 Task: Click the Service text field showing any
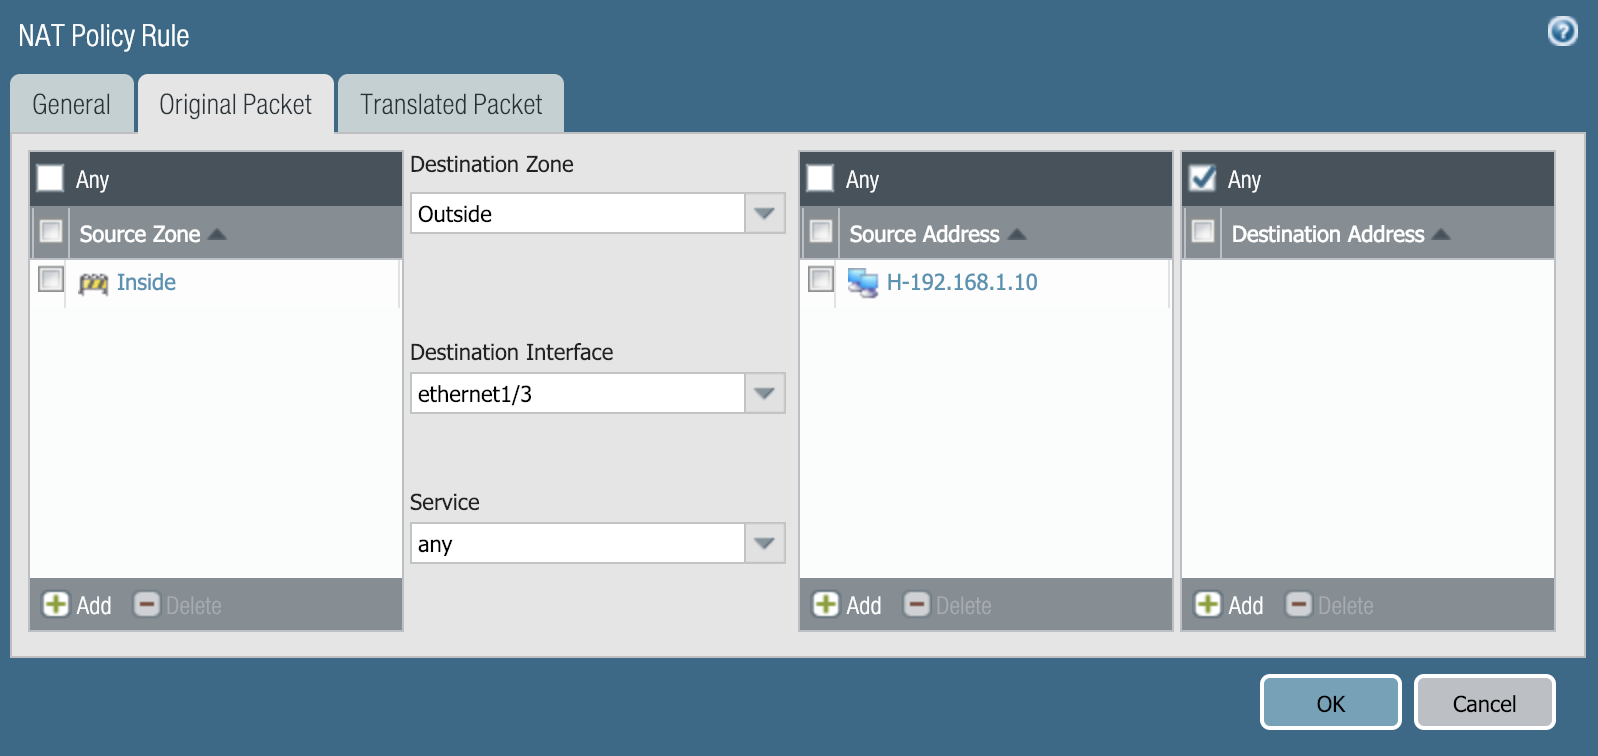(x=577, y=544)
